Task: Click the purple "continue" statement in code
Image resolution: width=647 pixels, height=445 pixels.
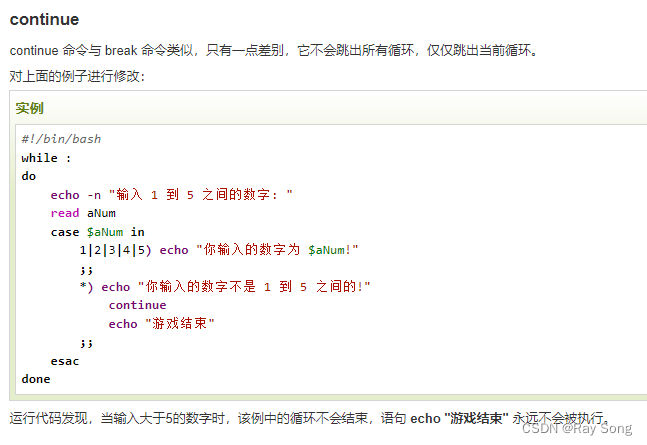Action: (x=137, y=305)
